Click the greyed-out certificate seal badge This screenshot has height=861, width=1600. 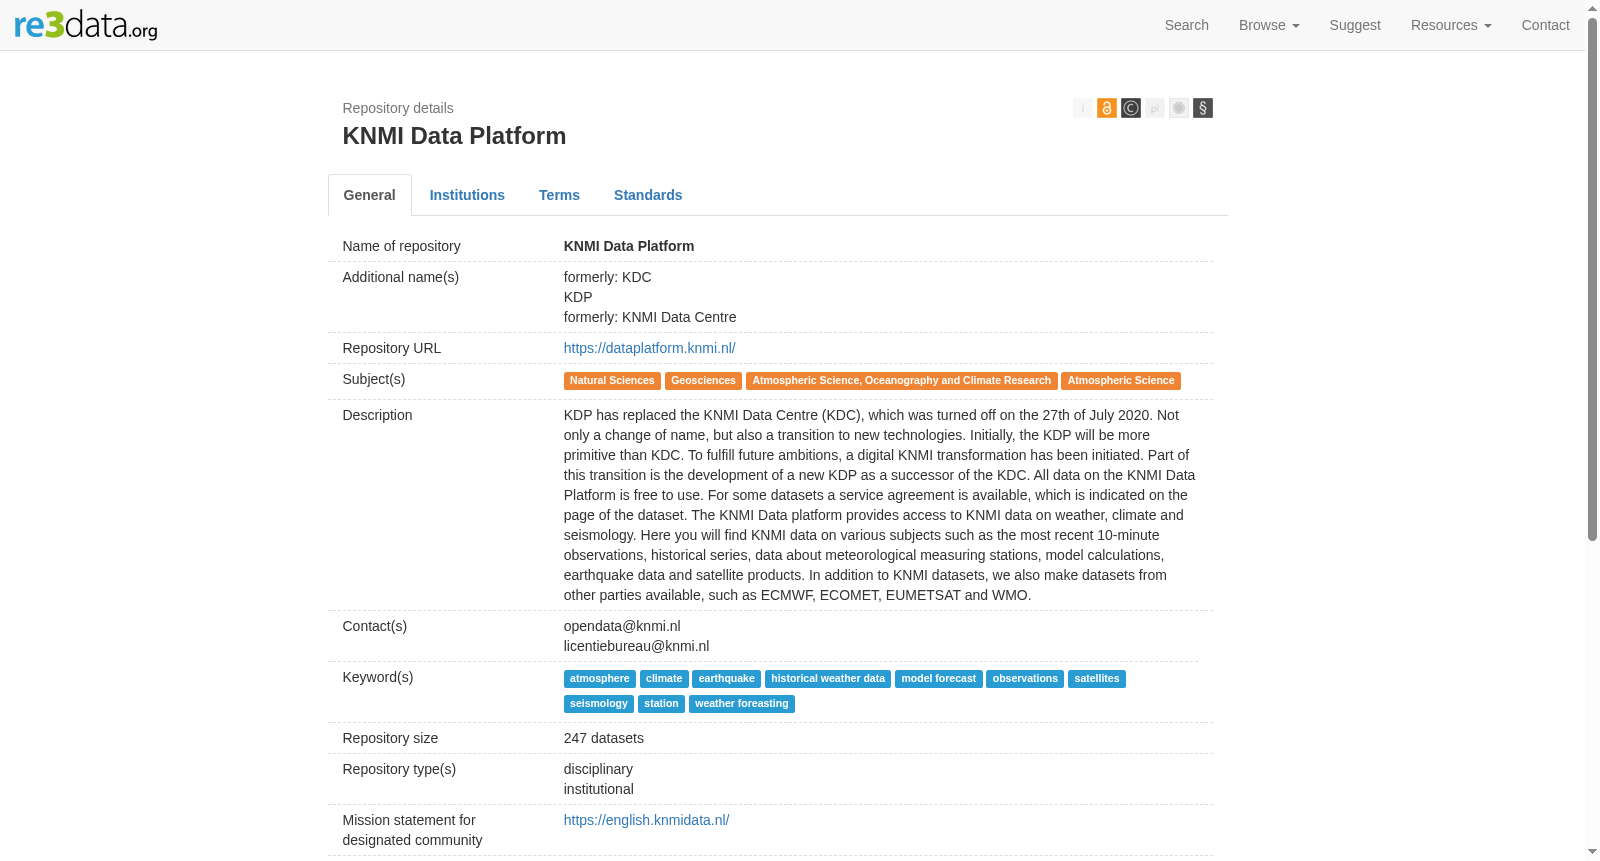pyautogui.click(x=1179, y=108)
